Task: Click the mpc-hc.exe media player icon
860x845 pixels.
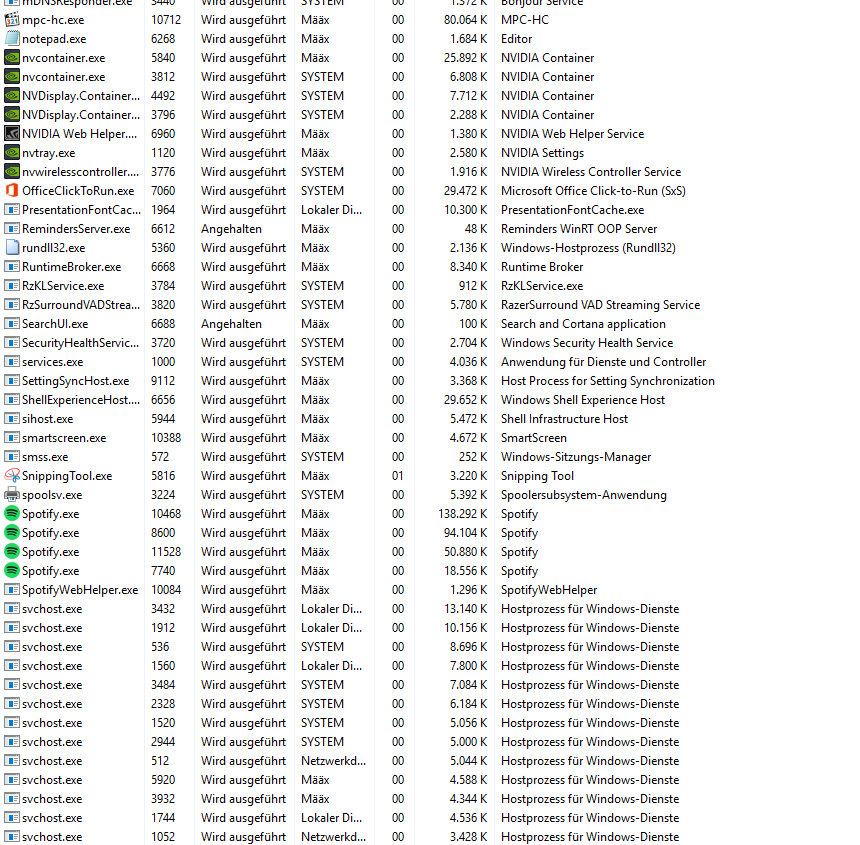Action: [x=12, y=20]
